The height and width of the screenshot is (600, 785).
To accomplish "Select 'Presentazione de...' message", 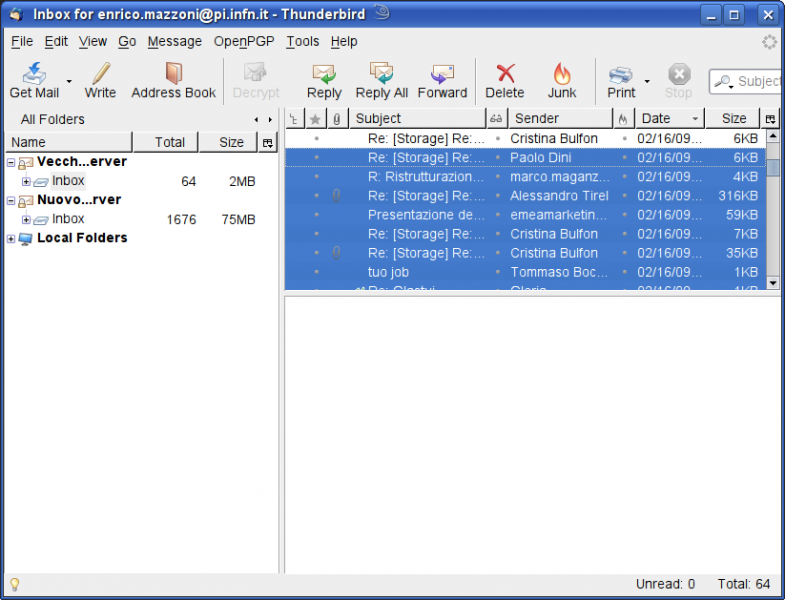I will click(x=525, y=215).
